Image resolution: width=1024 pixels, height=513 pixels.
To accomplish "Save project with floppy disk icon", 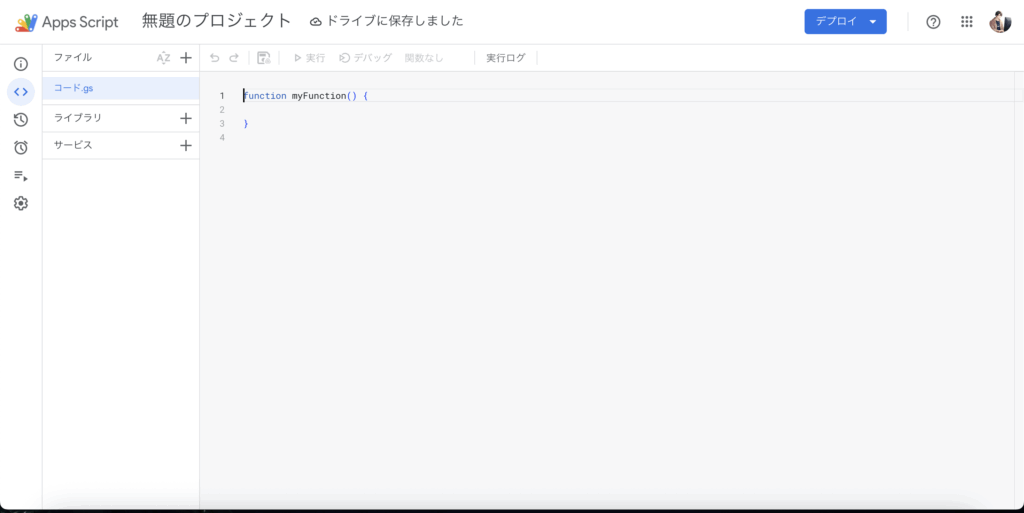I will pos(264,58).
